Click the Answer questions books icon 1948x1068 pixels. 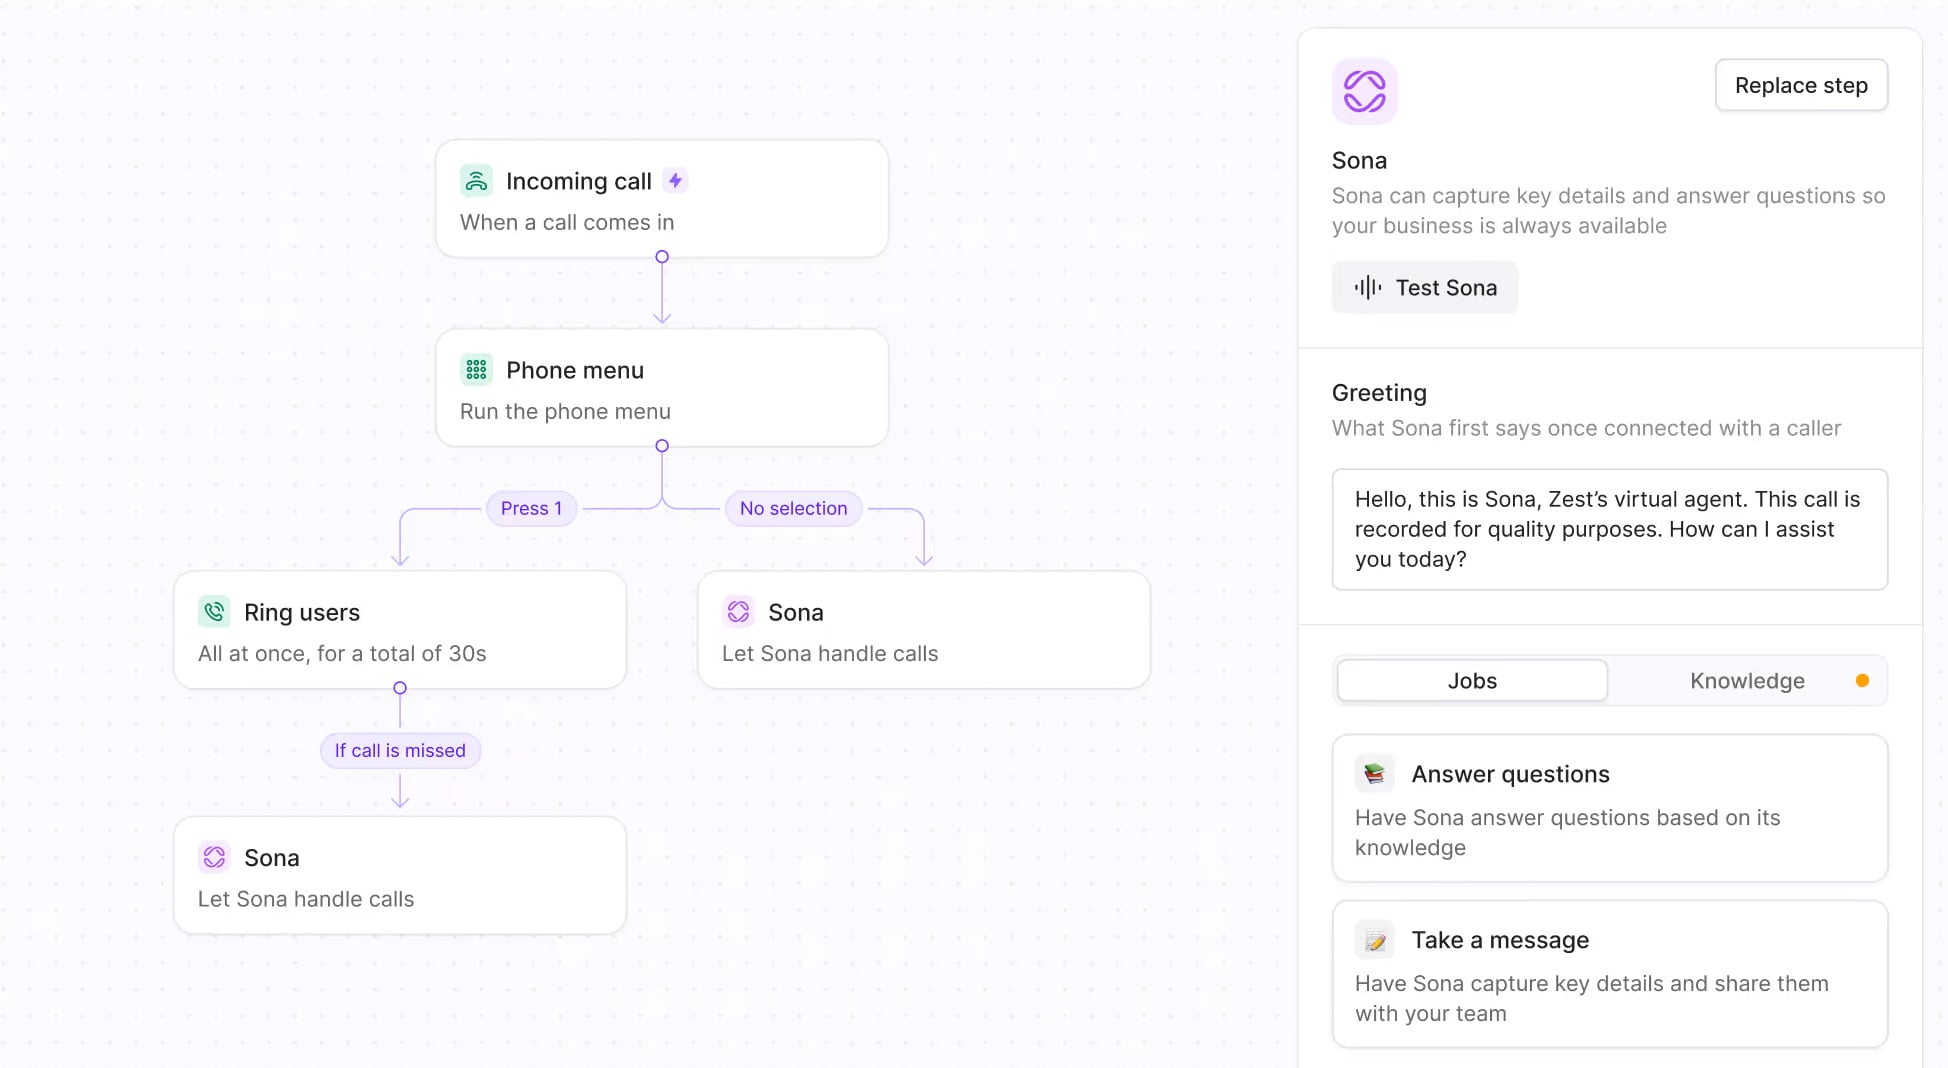click(1374, 774)
